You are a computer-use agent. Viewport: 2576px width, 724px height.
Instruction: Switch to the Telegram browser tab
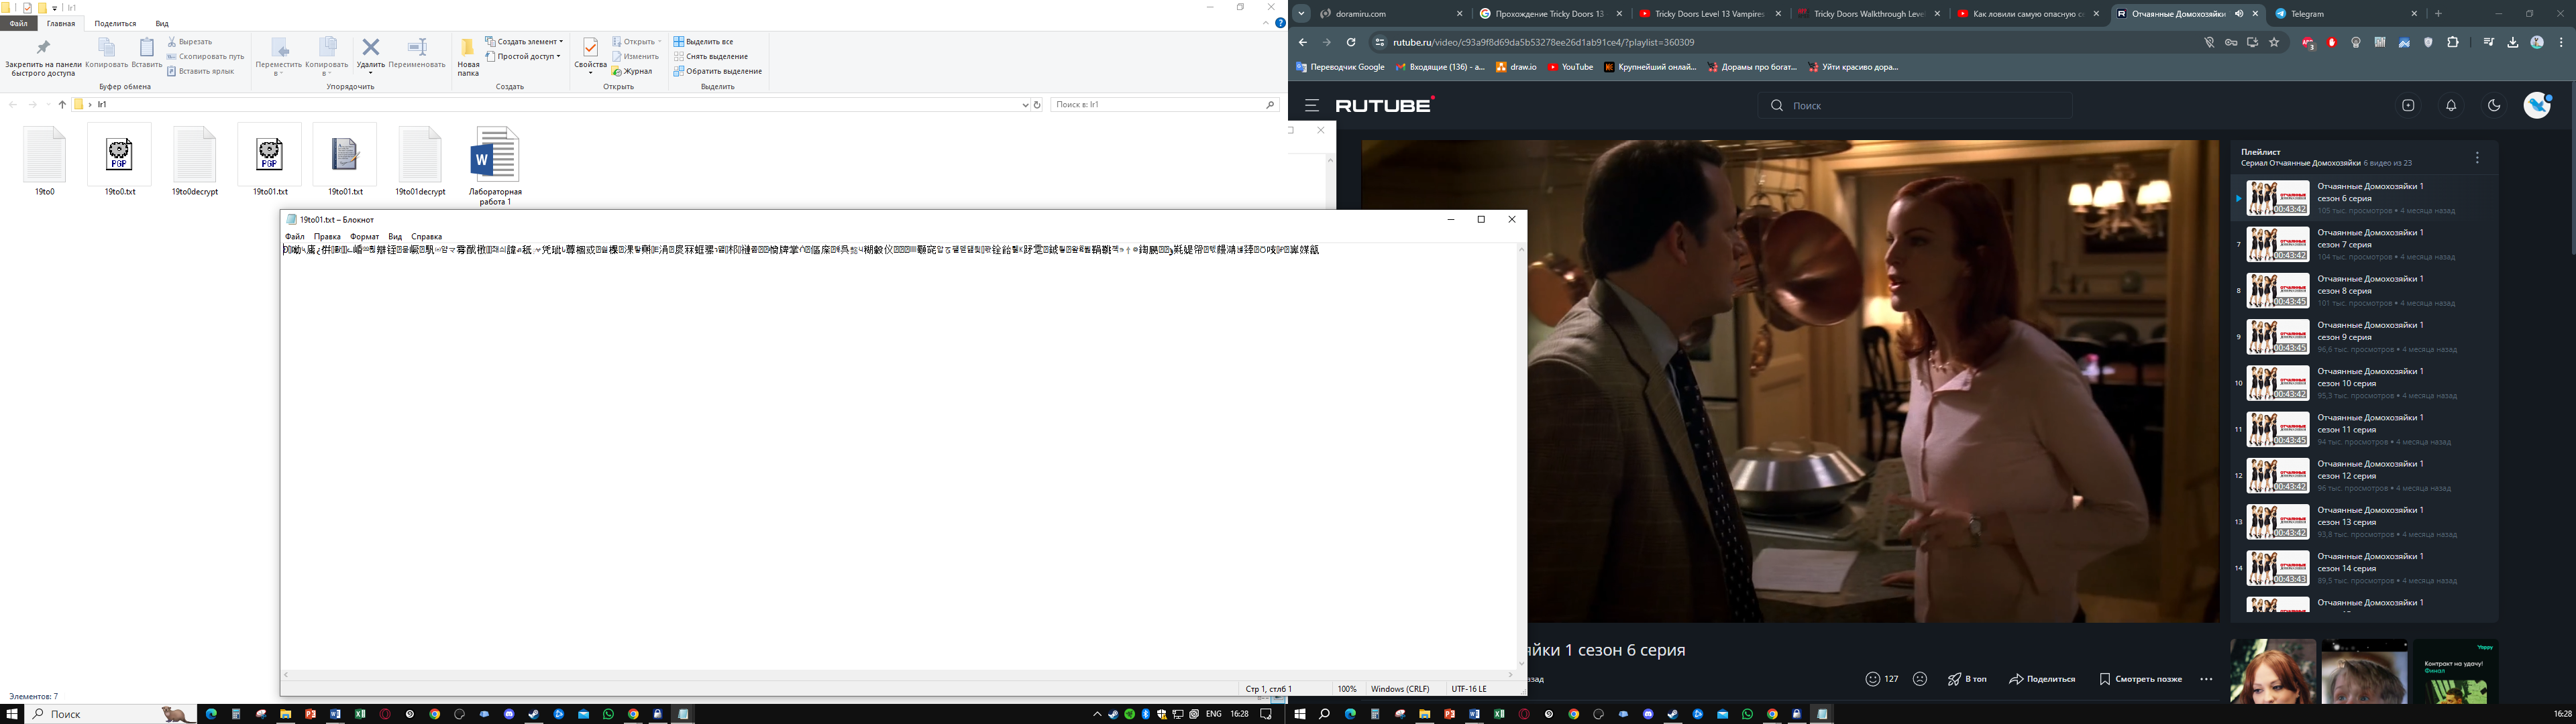point(2344,14)
